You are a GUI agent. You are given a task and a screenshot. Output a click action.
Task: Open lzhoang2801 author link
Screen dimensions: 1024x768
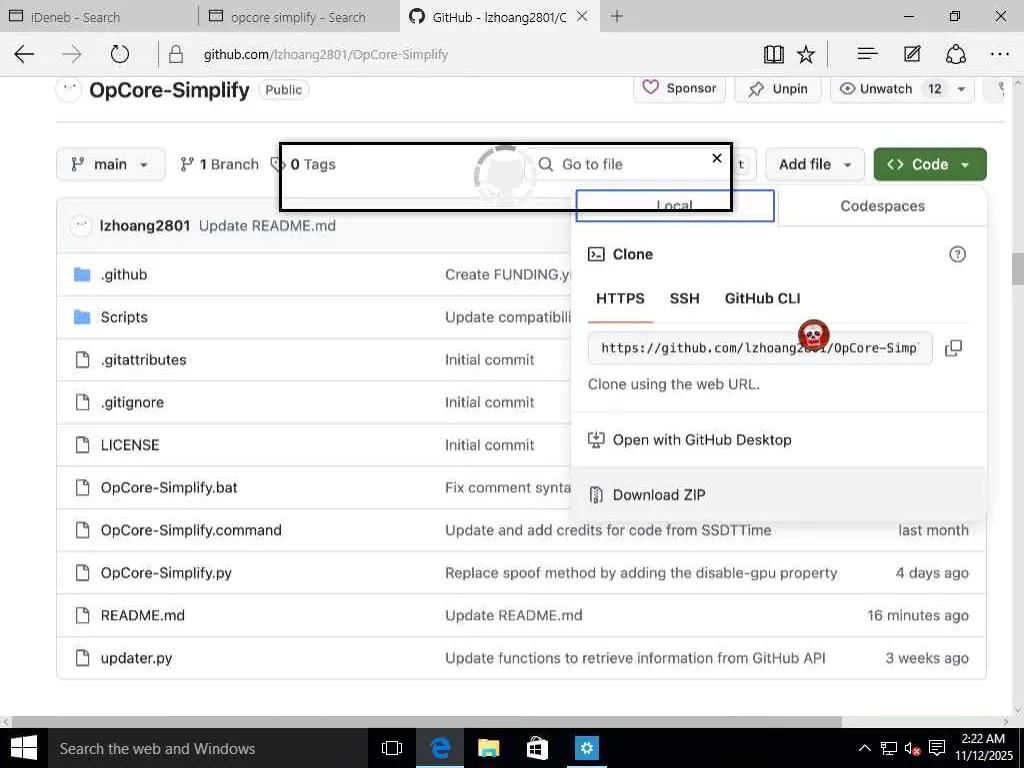pos(144,226)
